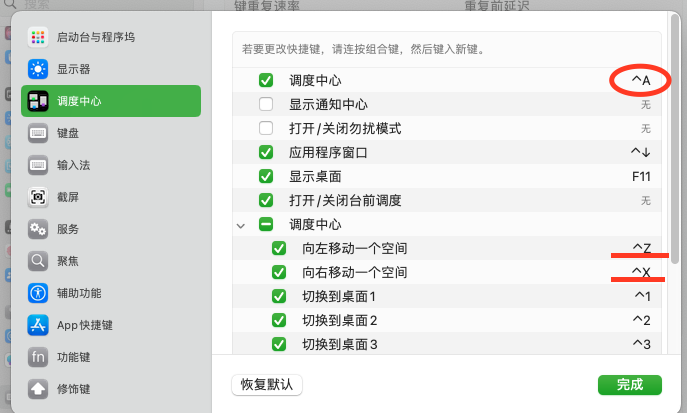Uncheck the Show Desktop shortcut checkbox
Screen dimensions: 687x413
266,176
